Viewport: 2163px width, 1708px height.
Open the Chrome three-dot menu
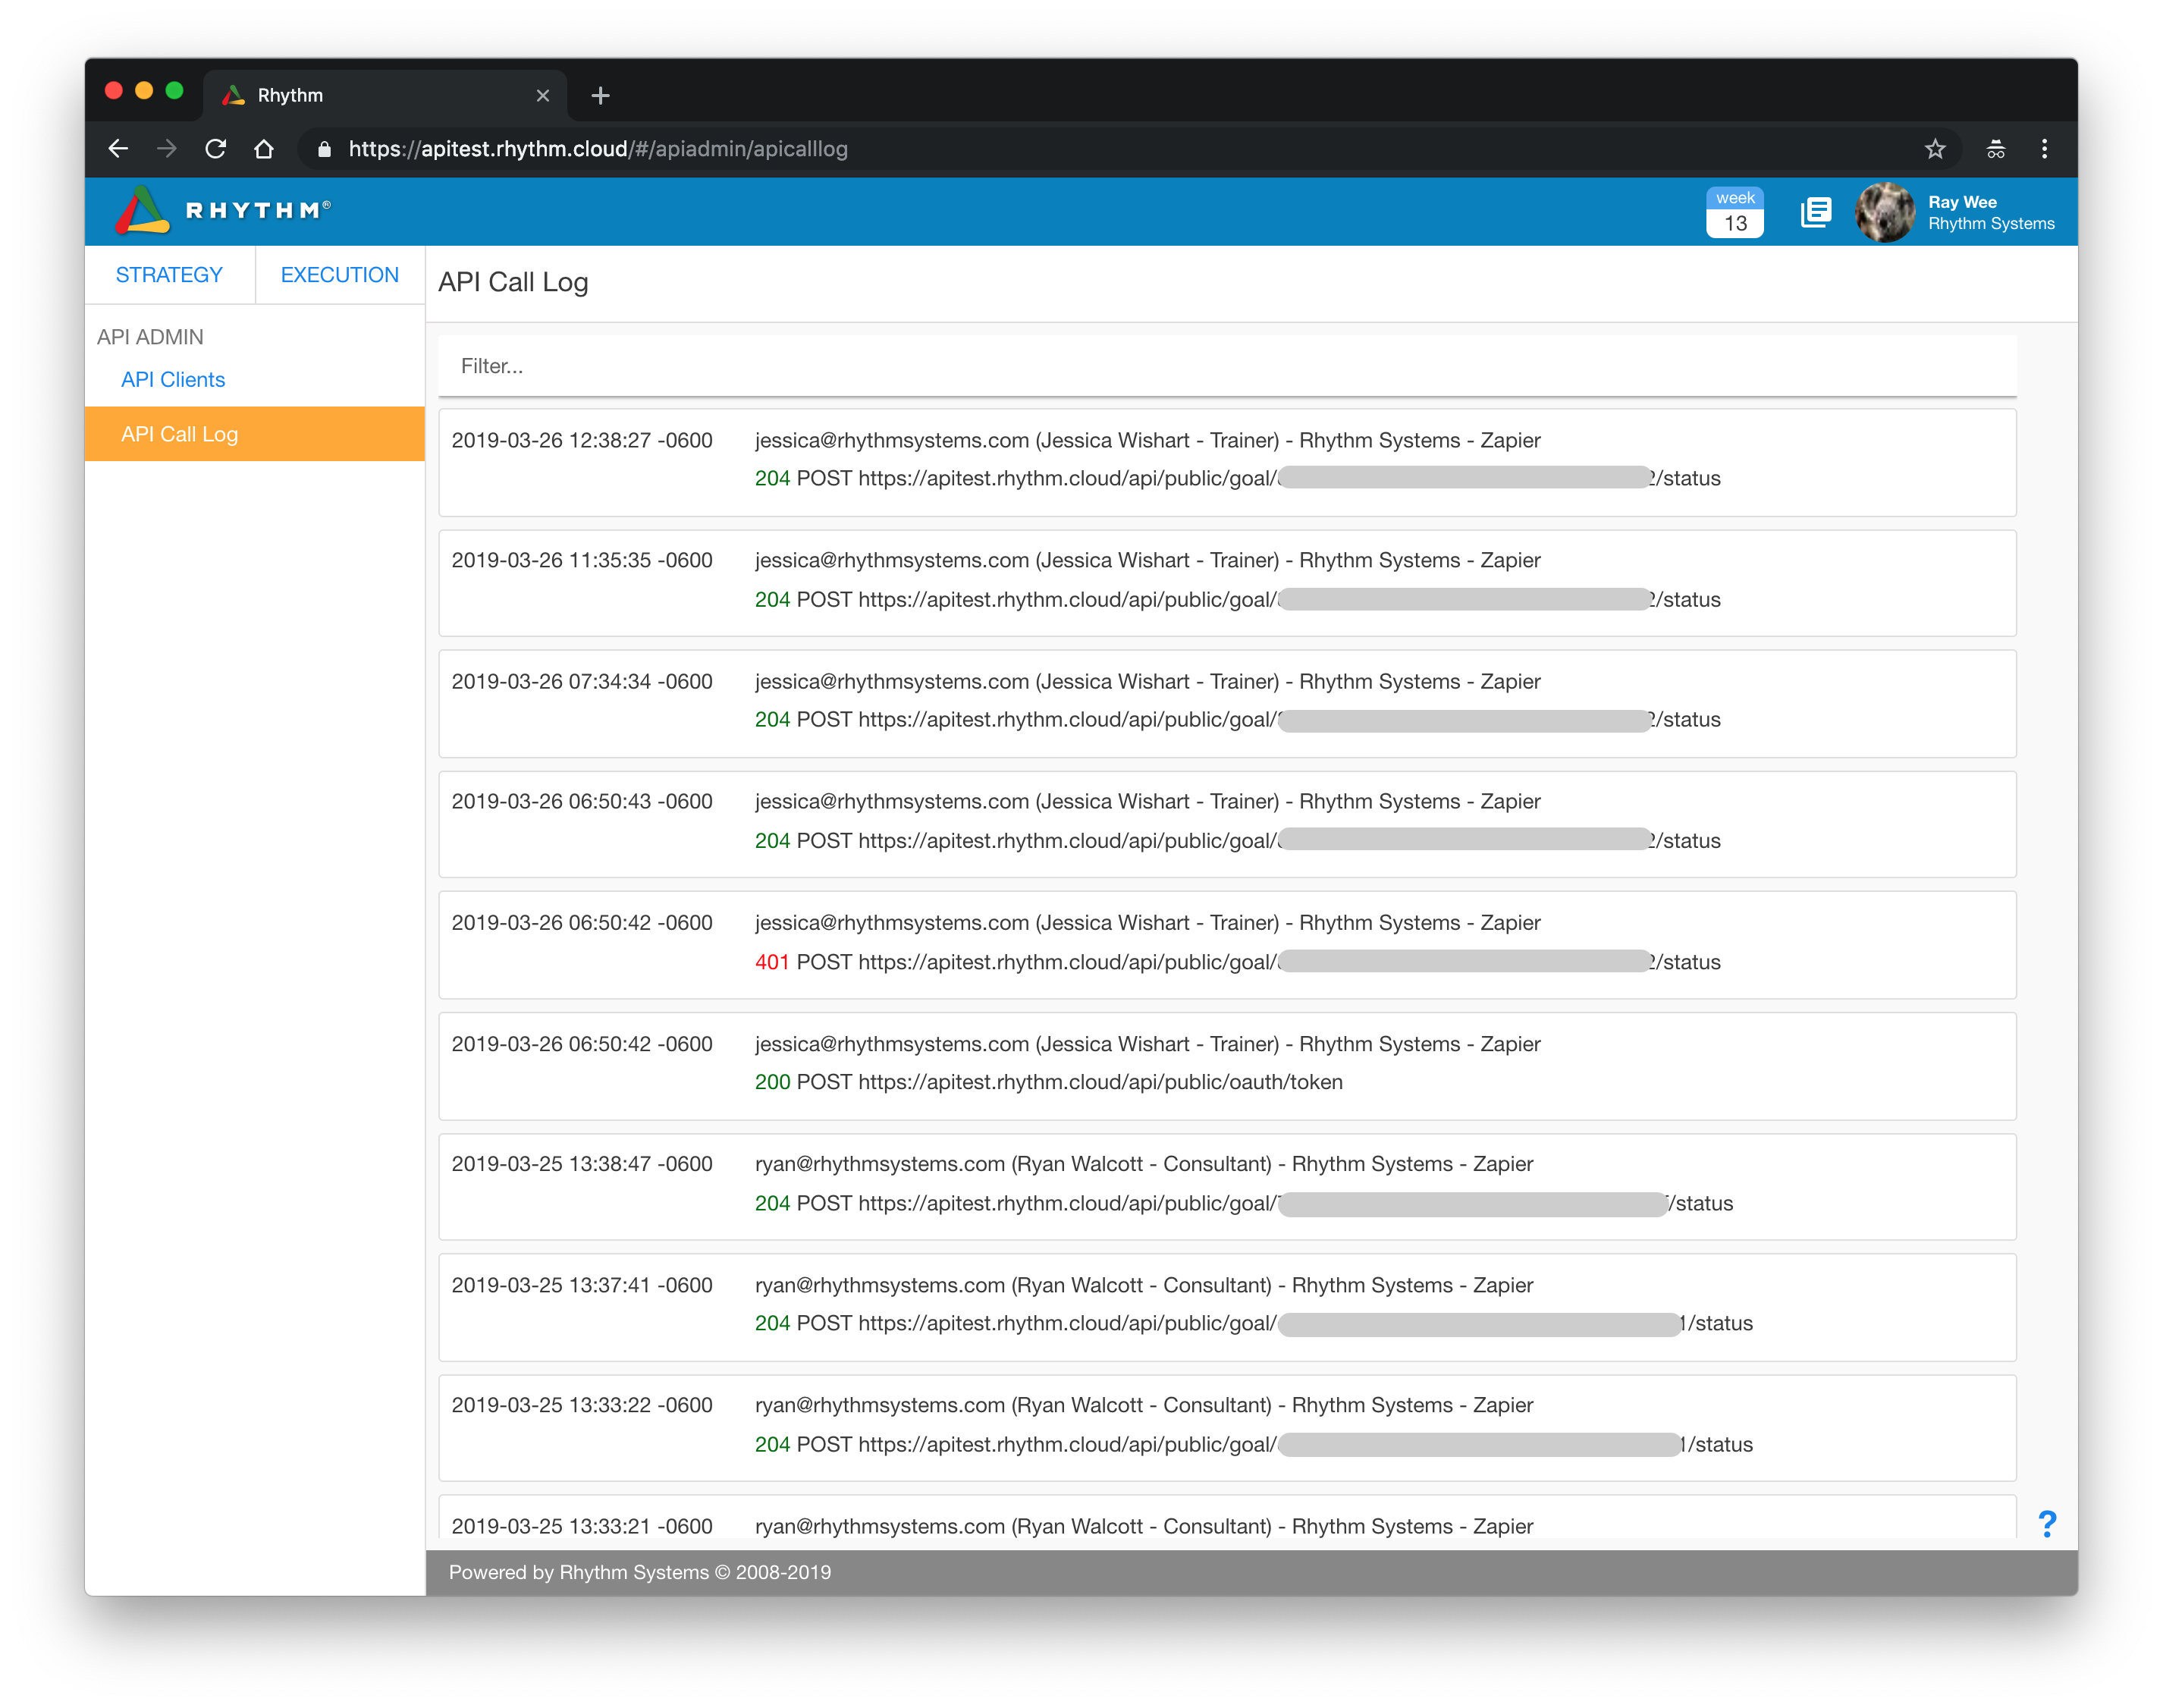(2045, 149)
